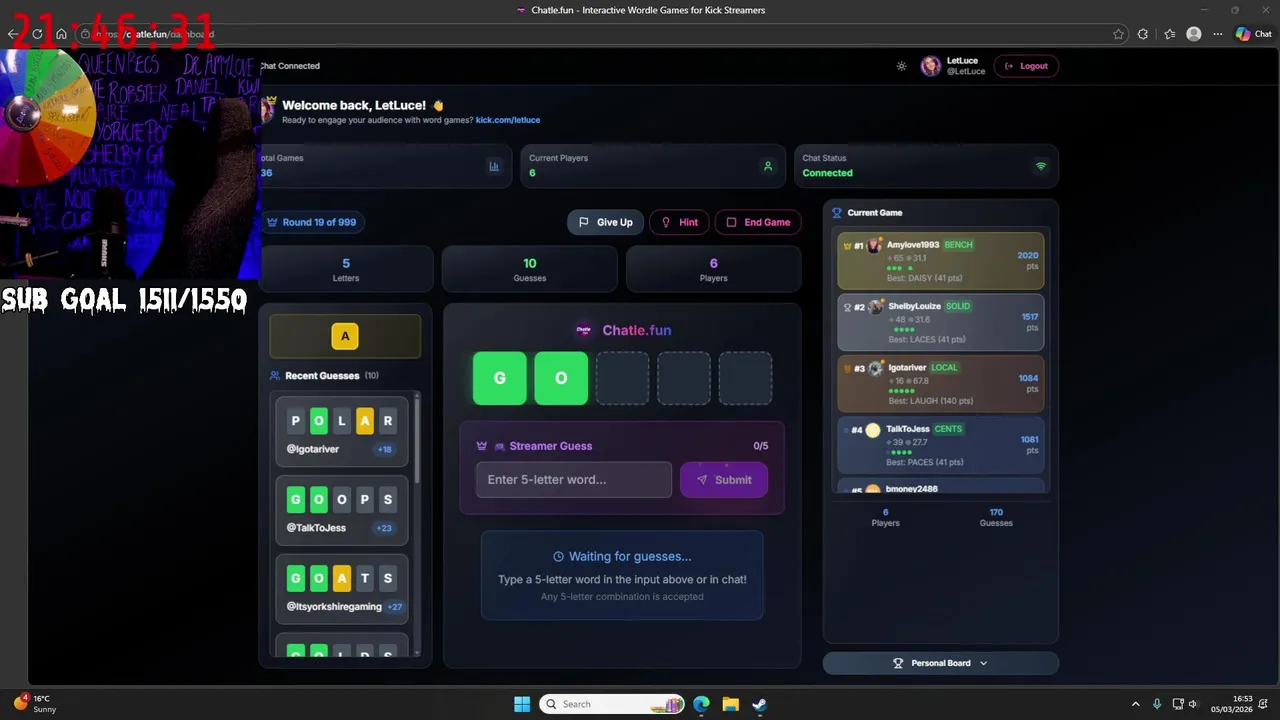Viewport: 1280px width, 720px height.
Task: Open the weather widget showing 16°C
Action: click(35, 704)
